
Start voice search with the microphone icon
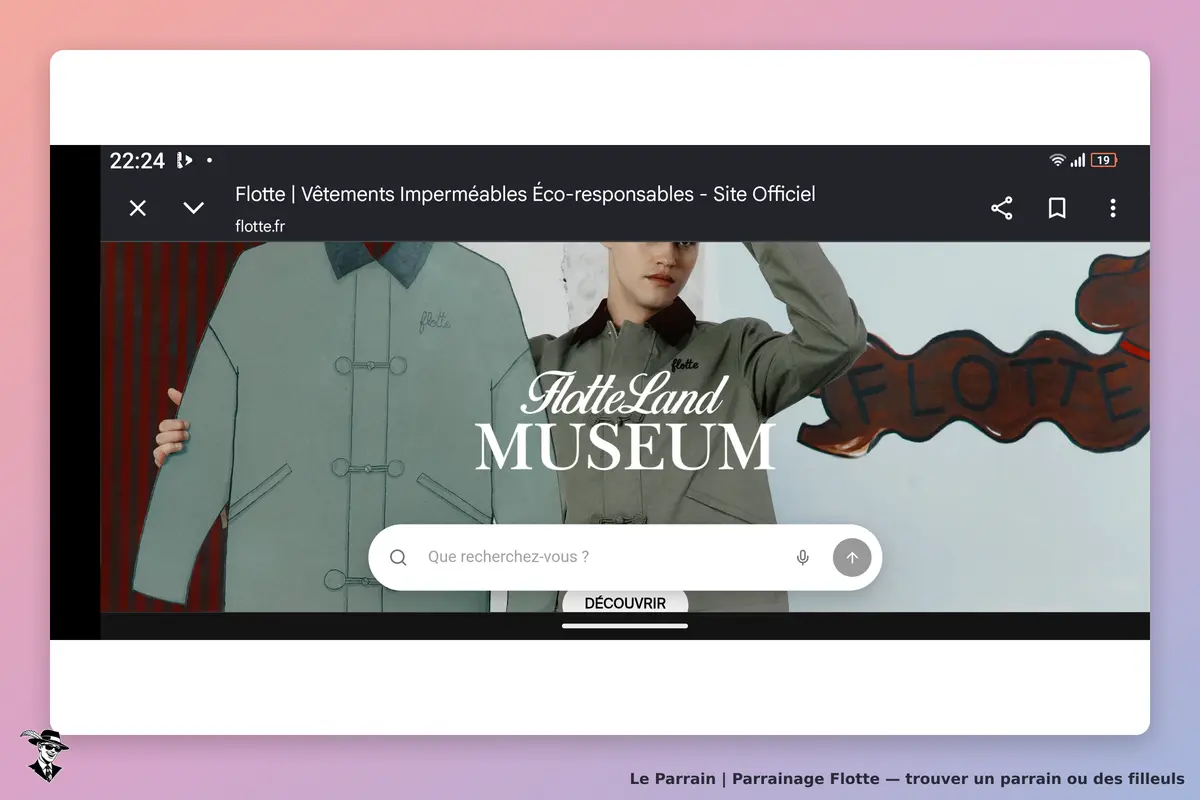coord(802,558)
